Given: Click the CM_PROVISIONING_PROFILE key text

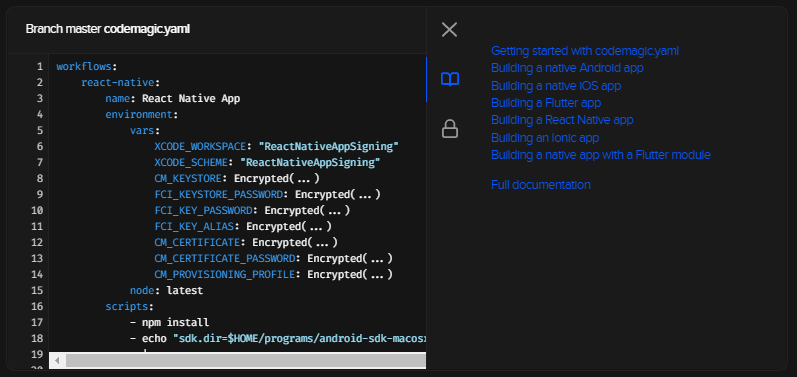Looking at the screenshot, I should coord(225,274).
